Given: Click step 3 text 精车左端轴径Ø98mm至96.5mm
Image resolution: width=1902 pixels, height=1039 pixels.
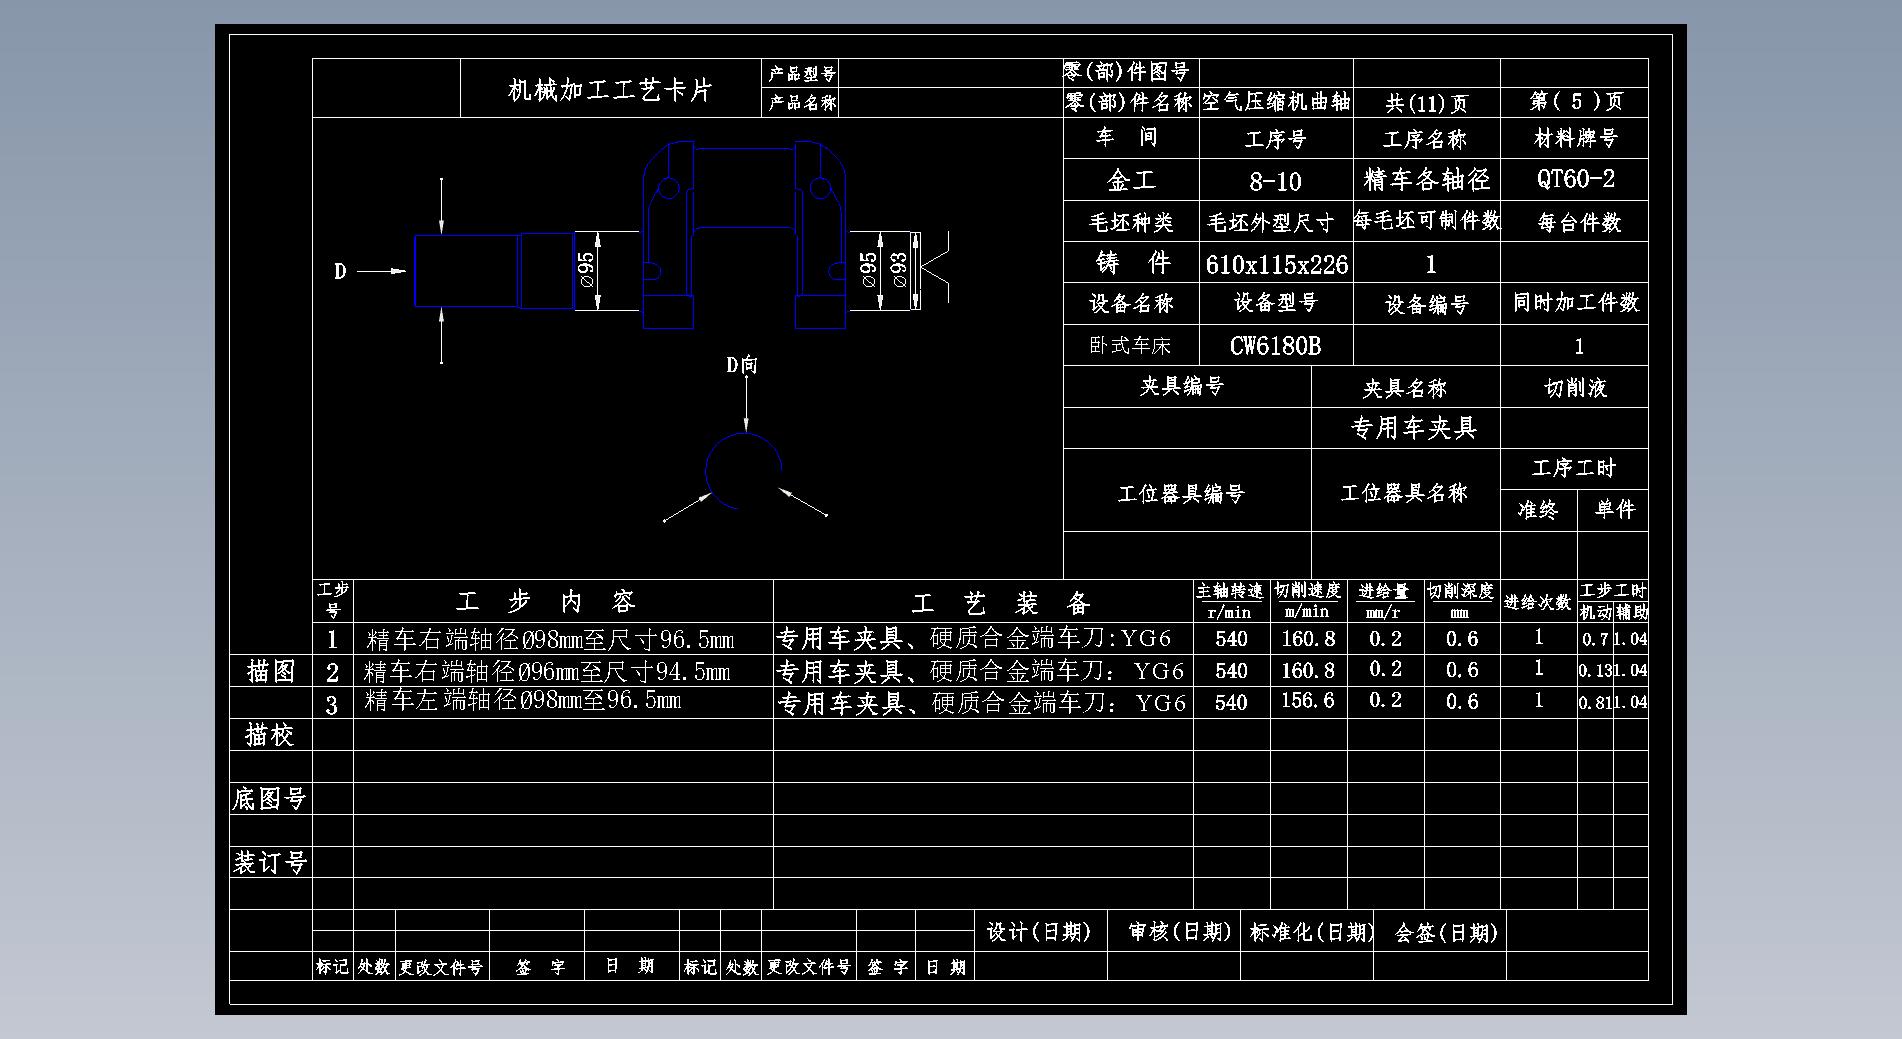Looking at the screenshot, I should point(523,699).
